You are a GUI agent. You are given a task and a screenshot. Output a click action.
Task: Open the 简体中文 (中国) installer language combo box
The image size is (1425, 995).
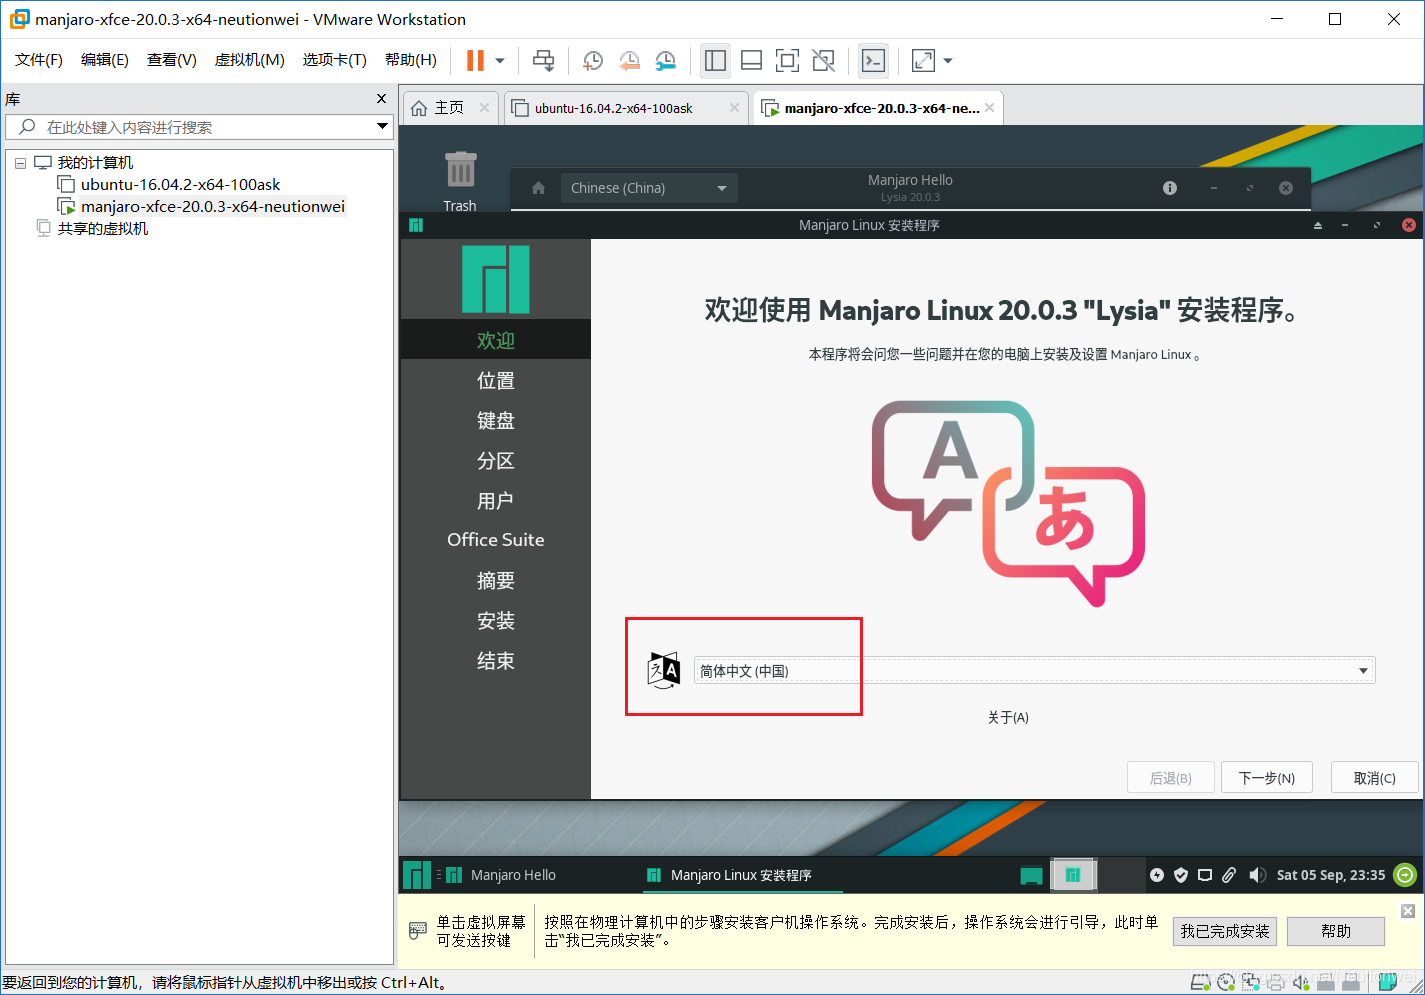[x=1034, y=670]
